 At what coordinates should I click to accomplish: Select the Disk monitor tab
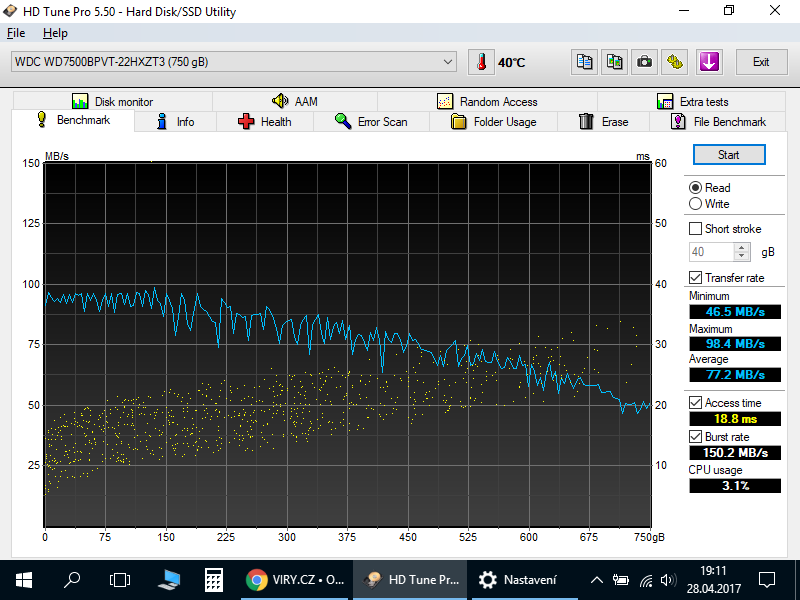click(112, 102)
